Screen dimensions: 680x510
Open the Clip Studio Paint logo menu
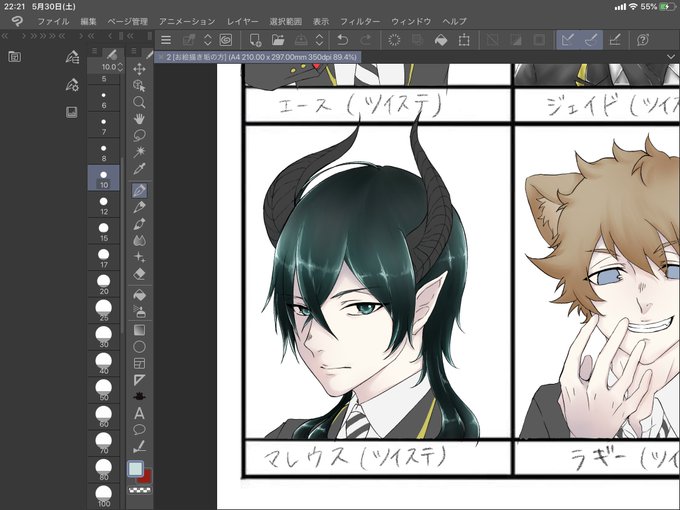(x=17, y=21)
